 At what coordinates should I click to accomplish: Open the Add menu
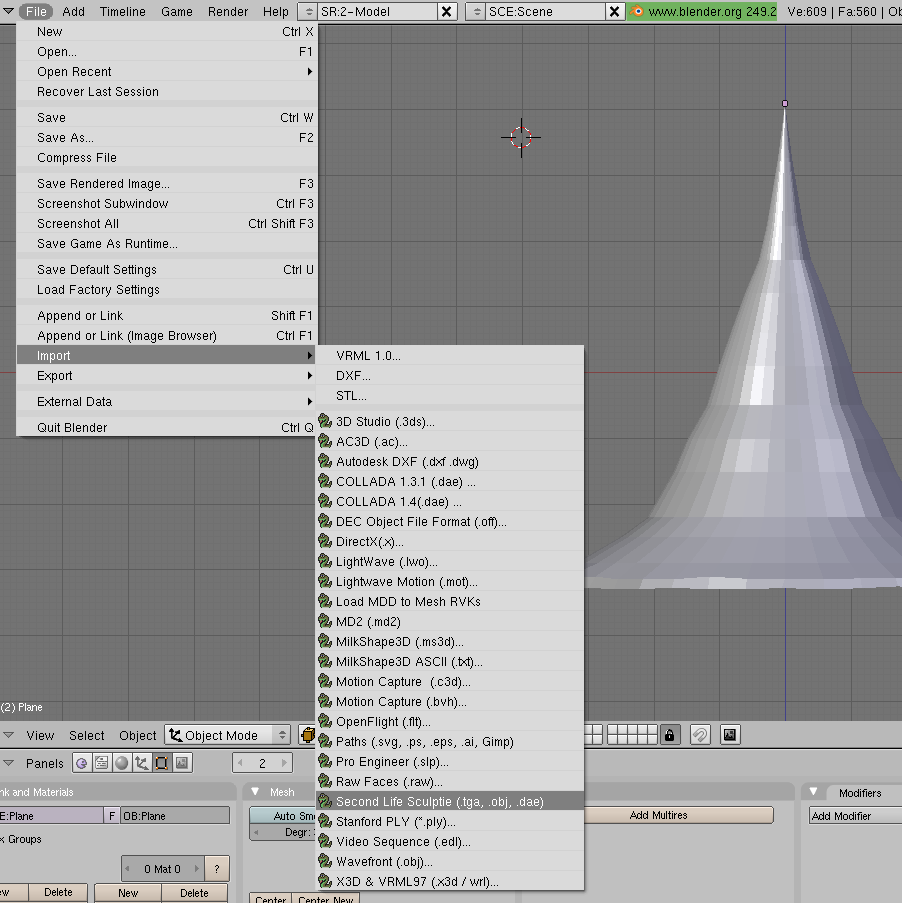pyautogui.click(x=74, y=12)
